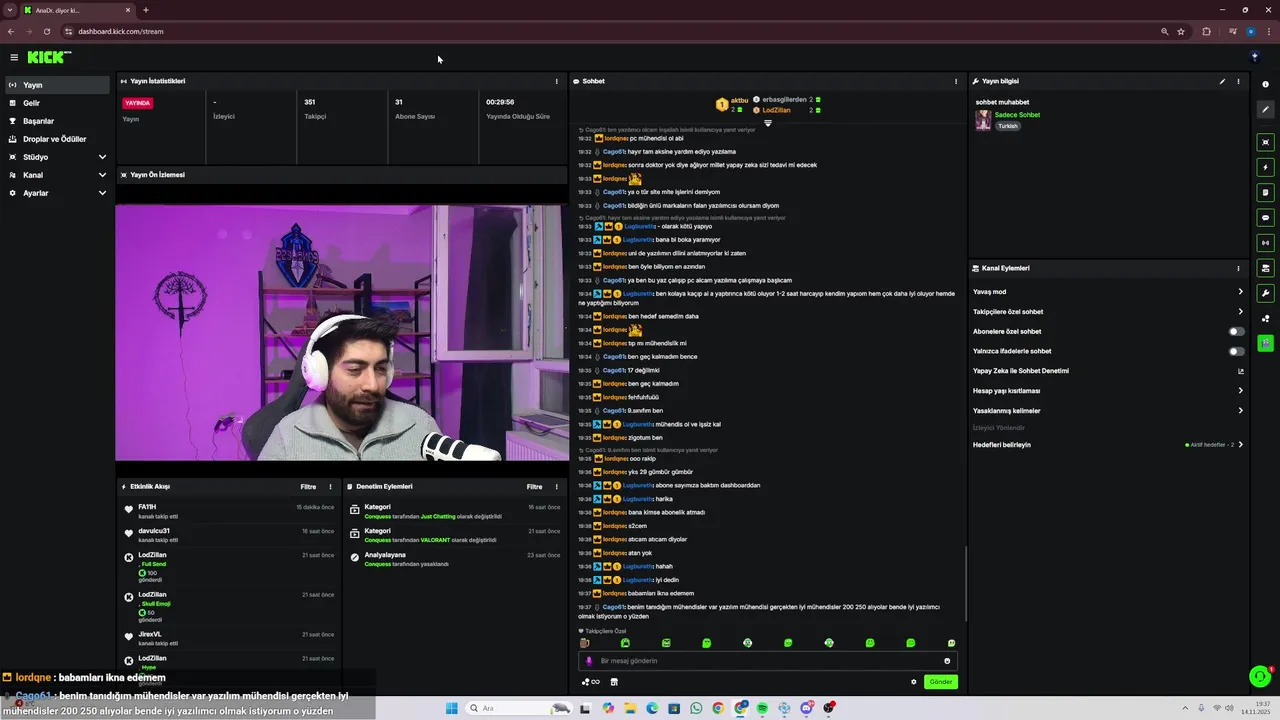Image resolution: width=1280 pixels, height=720 pixels.
Task: Send message with Gönder button
Action: 941,682
